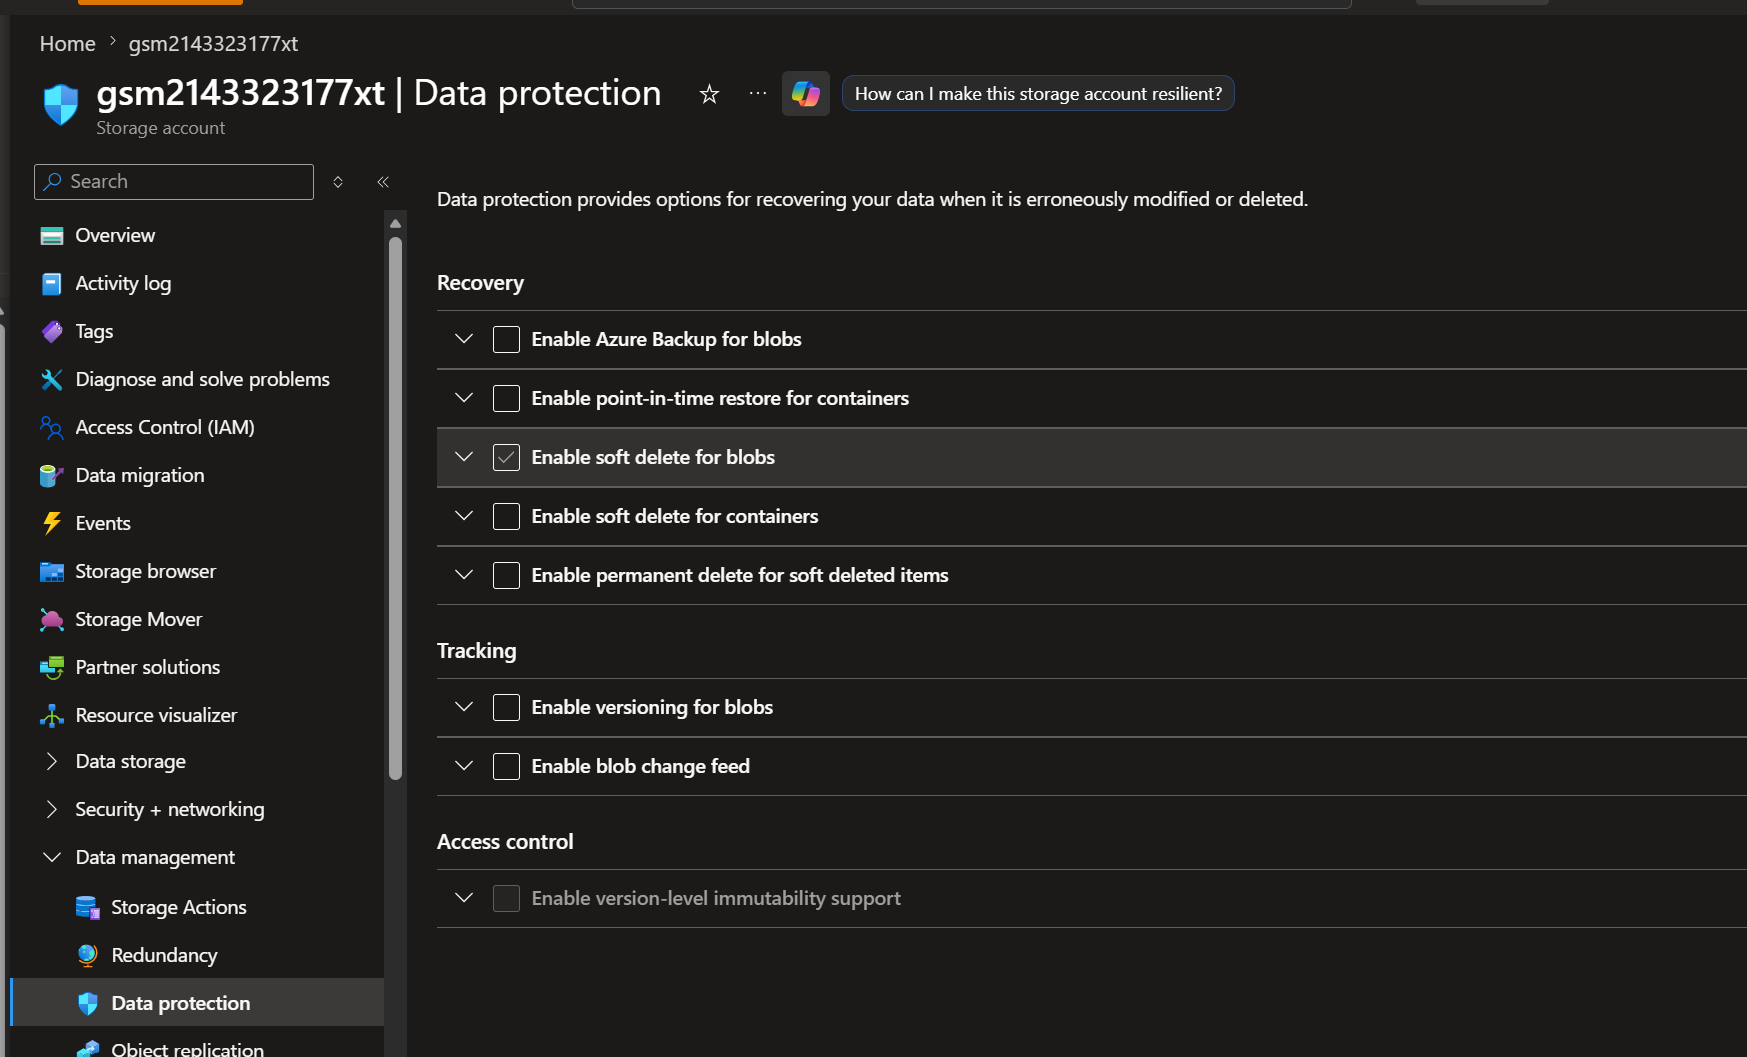Click the Storage Actions icon

pyautogui.click(x=88, y=908)
